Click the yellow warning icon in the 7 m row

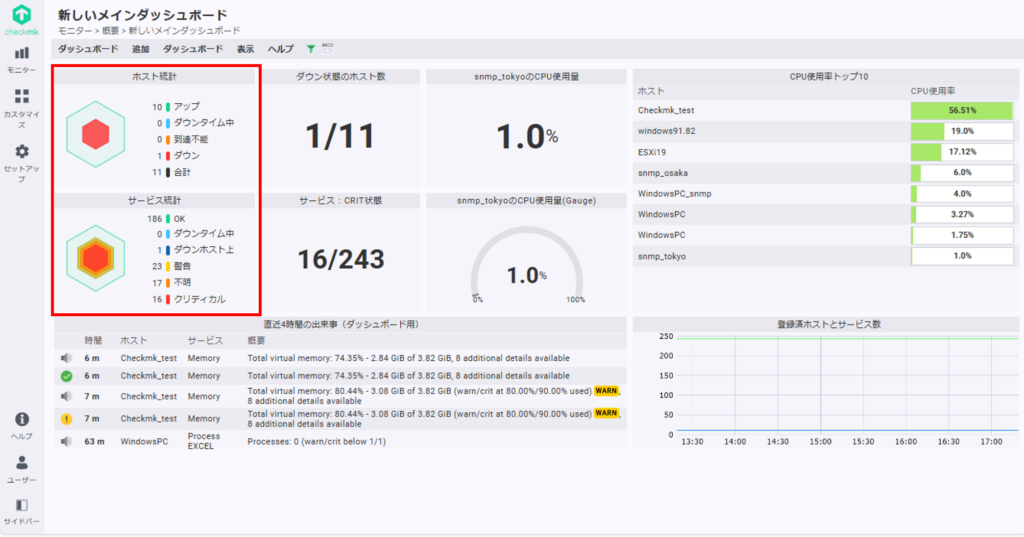click(x=66, y=419)
